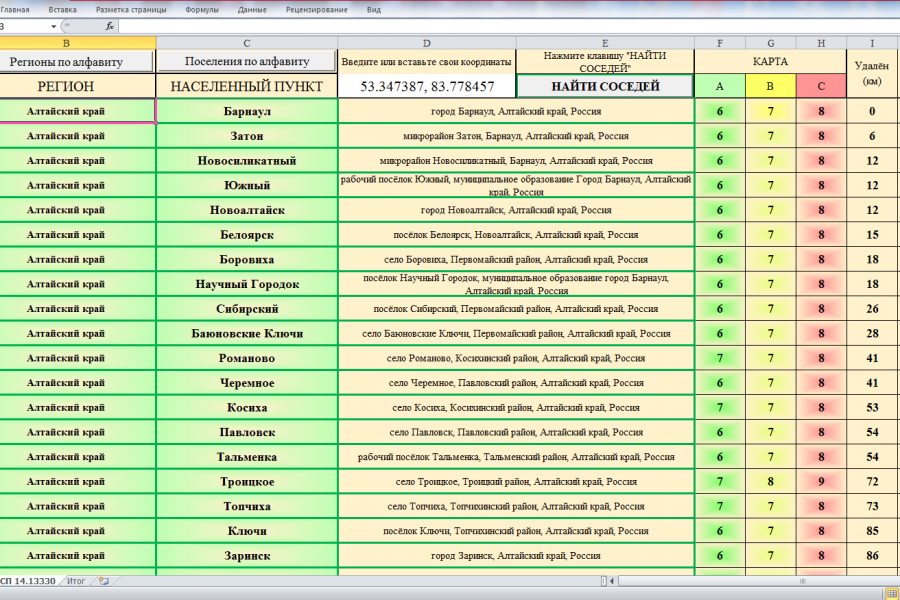Screen dimensions: 900x600
Task: Click the КАРТА header cell
Action: 770,61
